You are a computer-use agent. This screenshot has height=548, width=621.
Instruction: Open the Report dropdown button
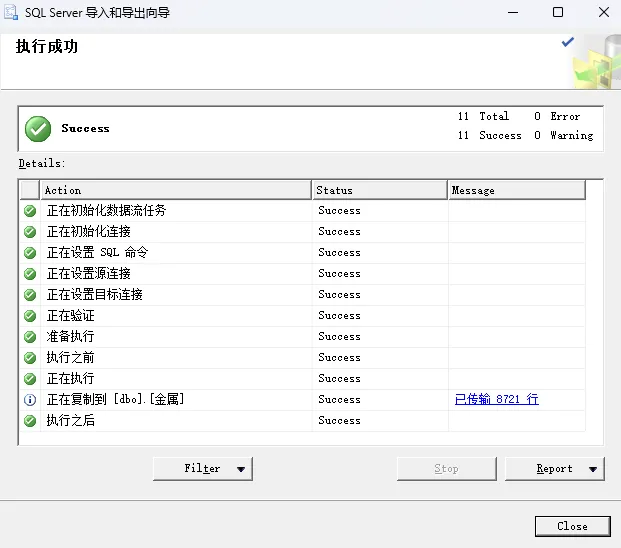click(555, 469)
